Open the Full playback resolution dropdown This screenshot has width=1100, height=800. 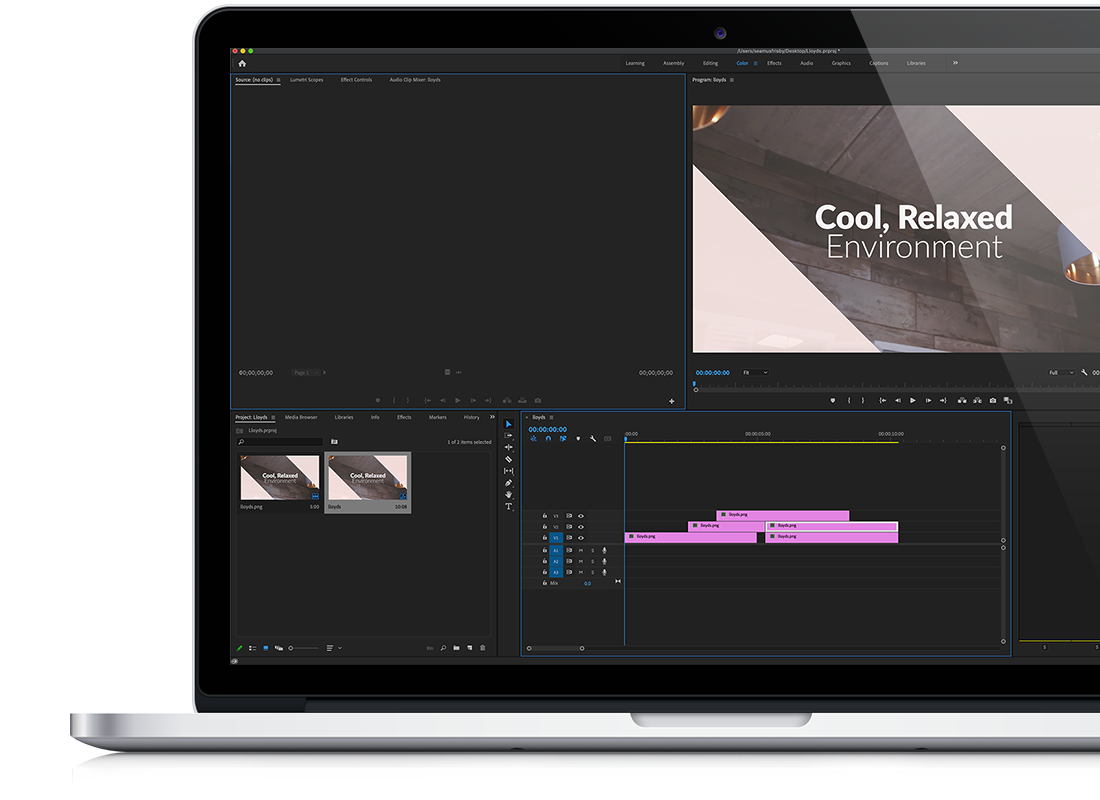pyautogui.click(x=1061, y=373)
